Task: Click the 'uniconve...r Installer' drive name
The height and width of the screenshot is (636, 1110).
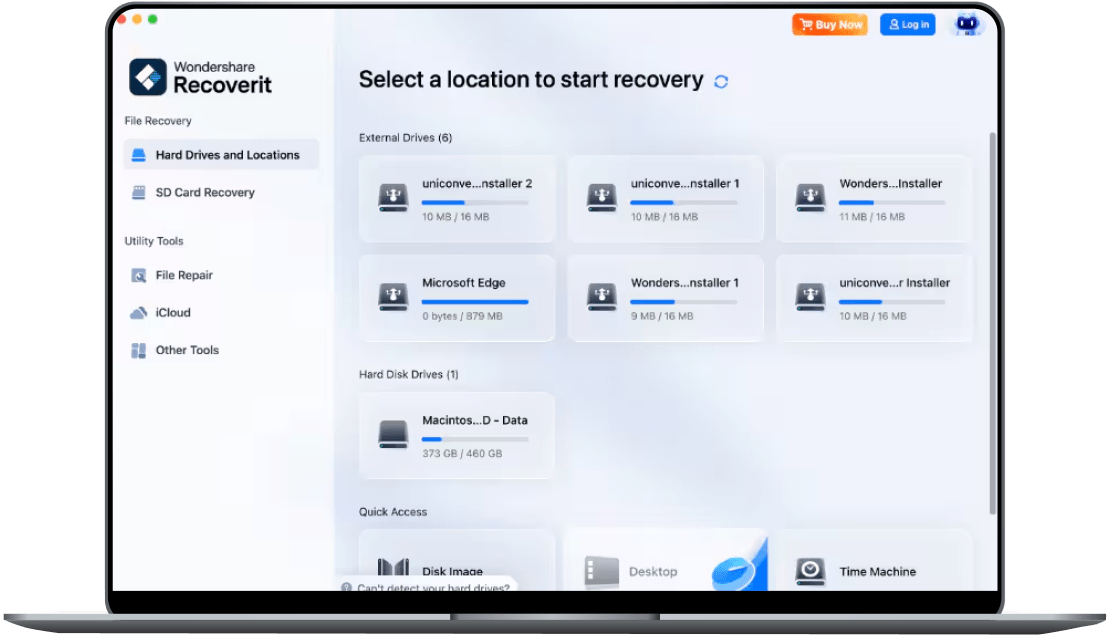Action: click(895, 283)
